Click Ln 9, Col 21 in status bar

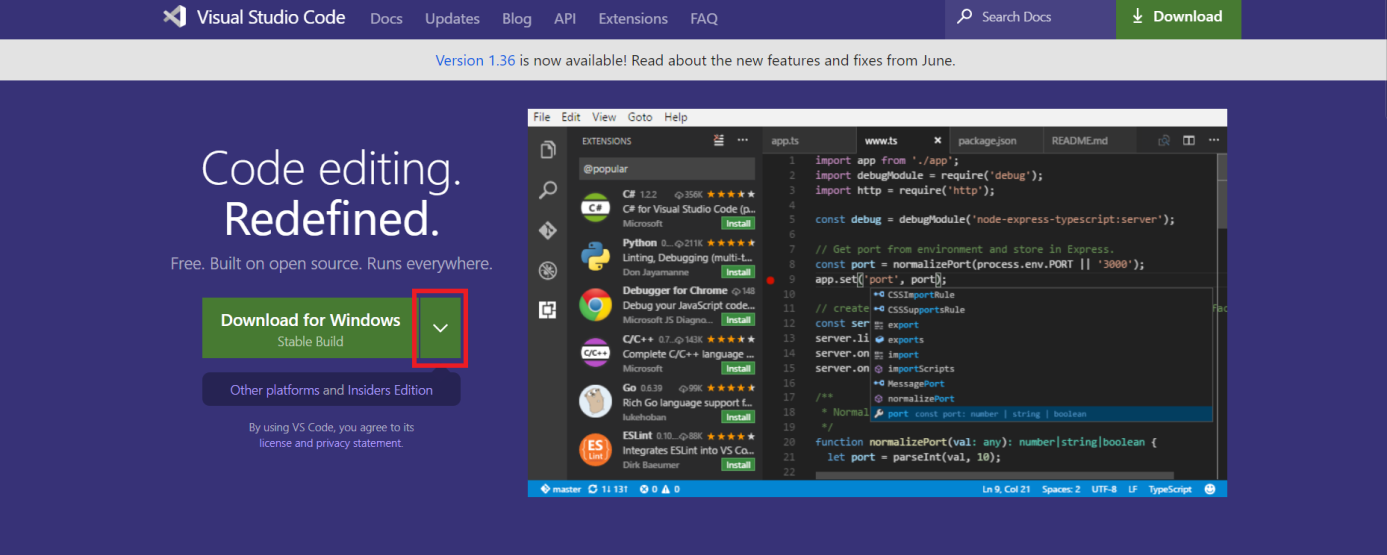point(1005,489)
